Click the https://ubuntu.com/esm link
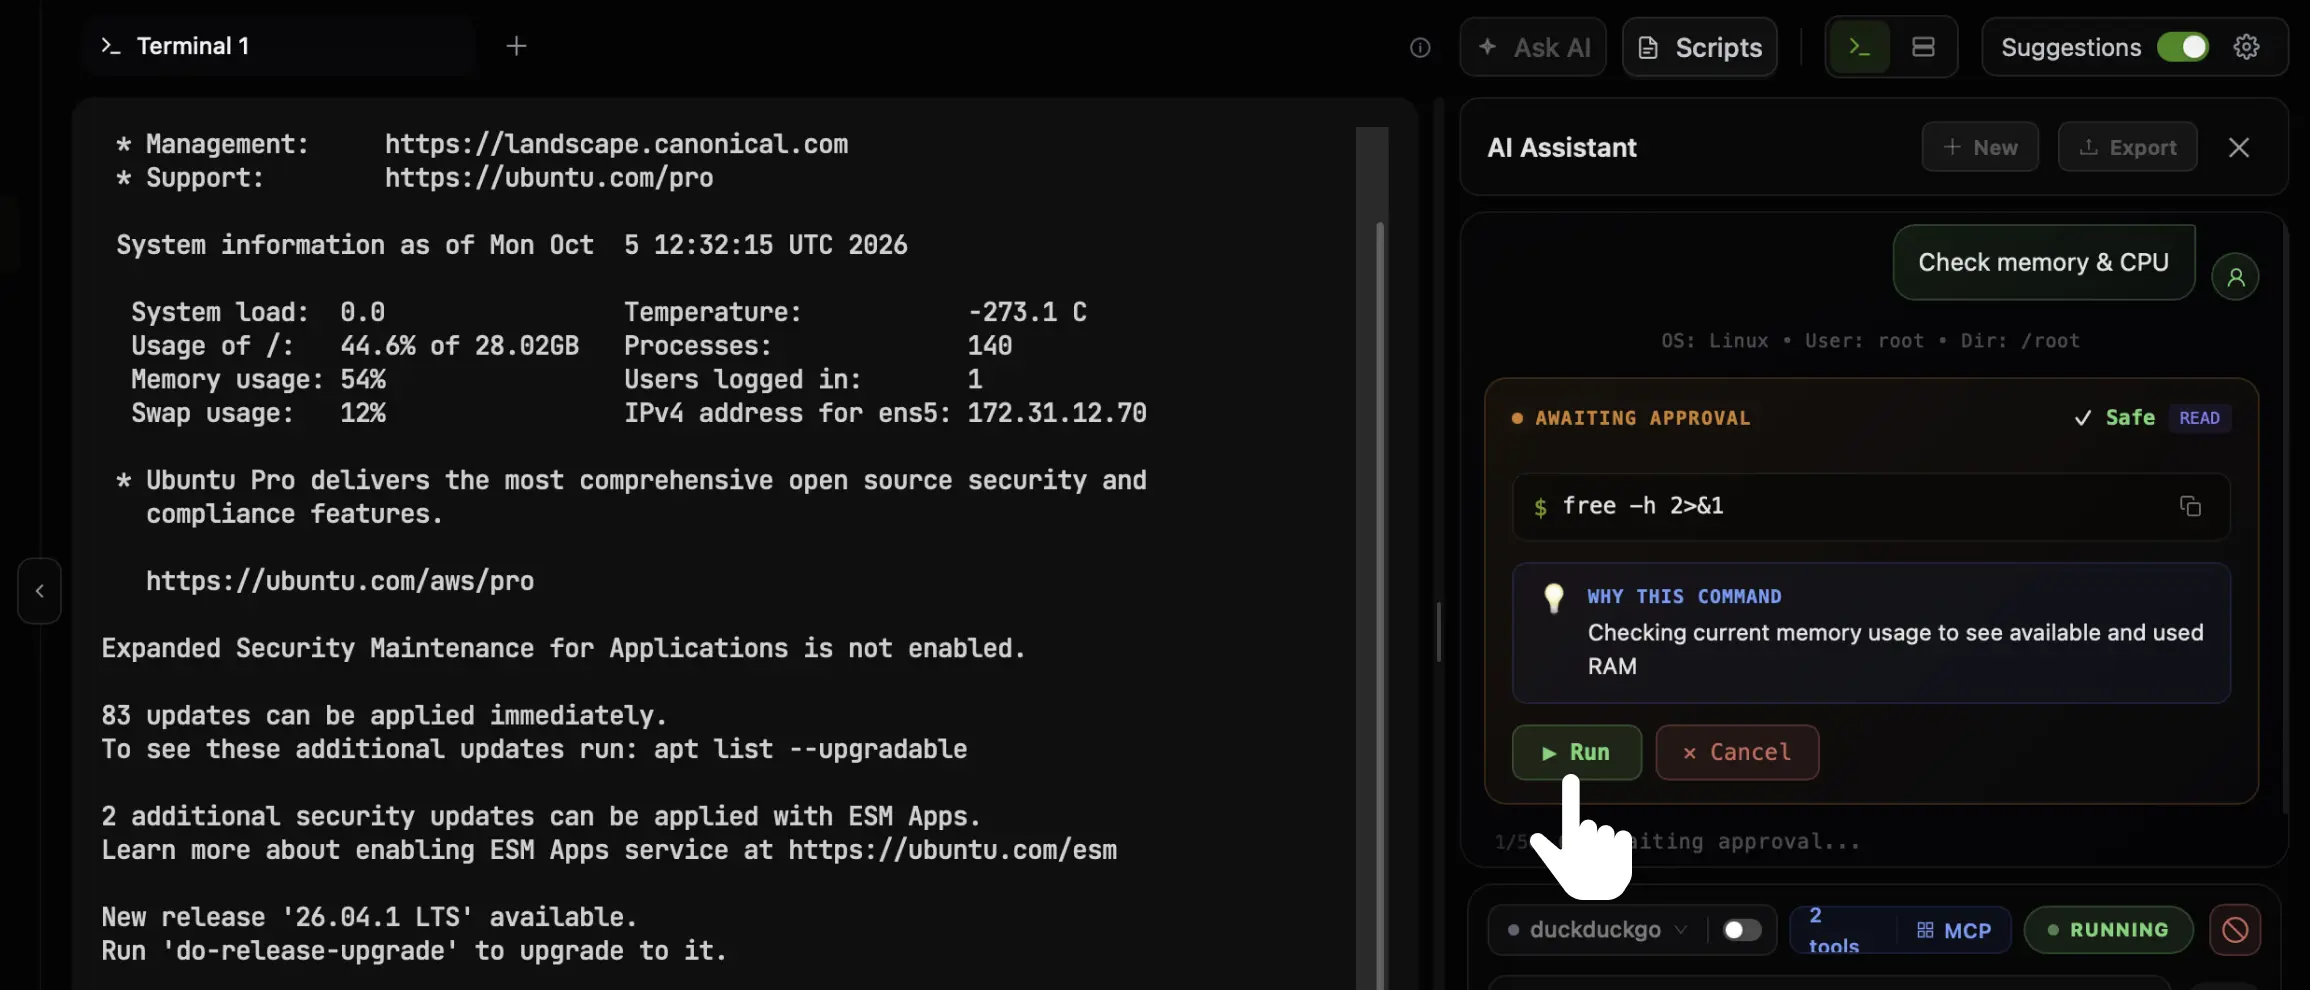 [952, 850]
